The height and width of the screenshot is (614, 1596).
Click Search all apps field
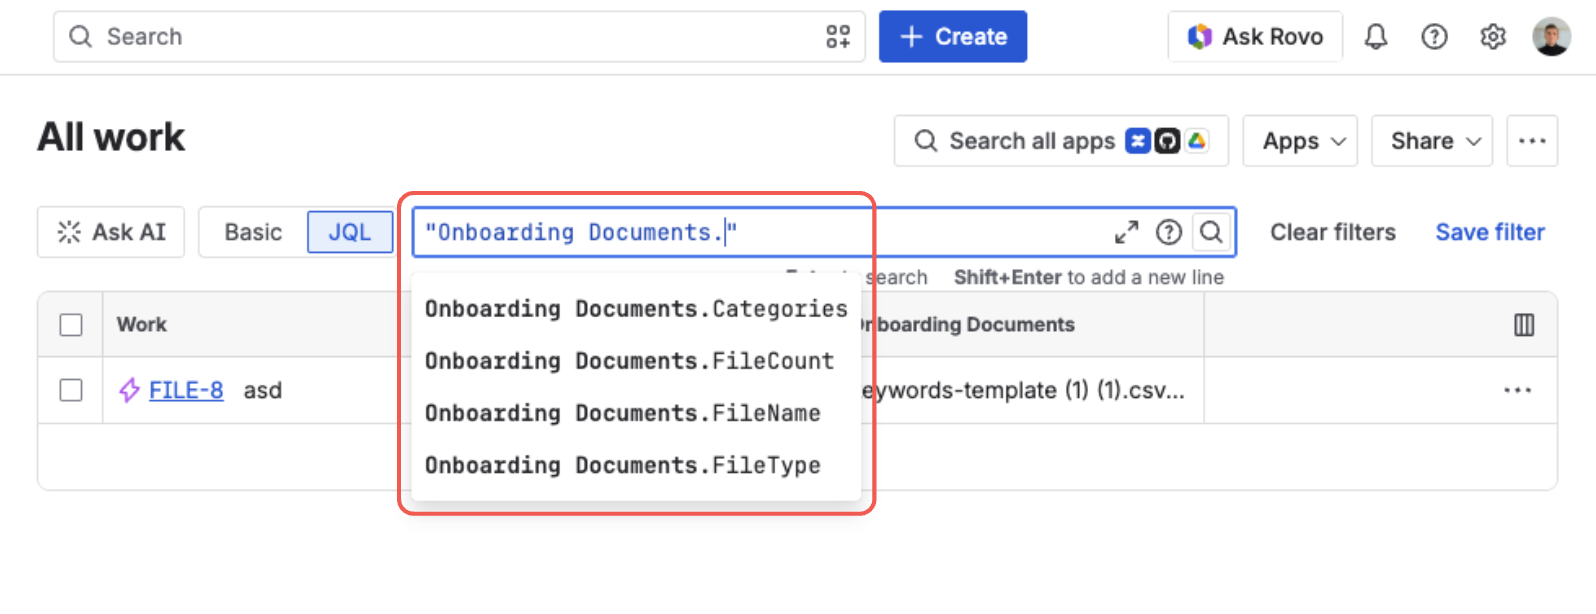click(1061, 141)
